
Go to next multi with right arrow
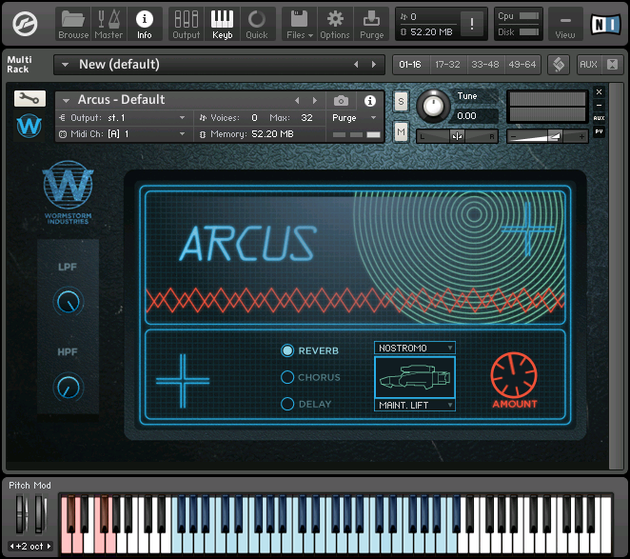[374, 64]
